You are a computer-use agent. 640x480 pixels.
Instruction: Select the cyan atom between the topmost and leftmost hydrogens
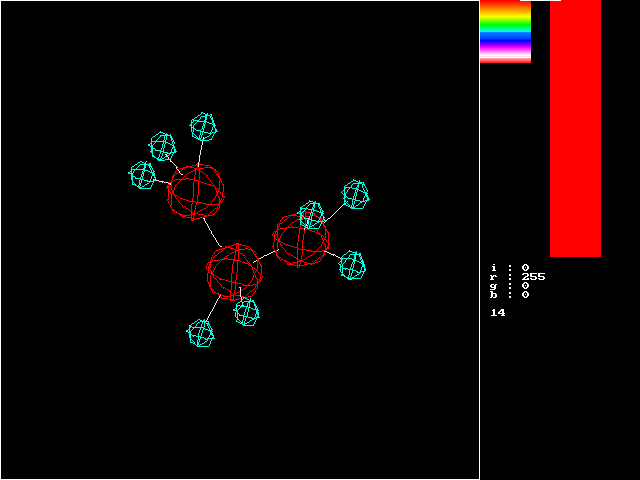pos(162,146)
